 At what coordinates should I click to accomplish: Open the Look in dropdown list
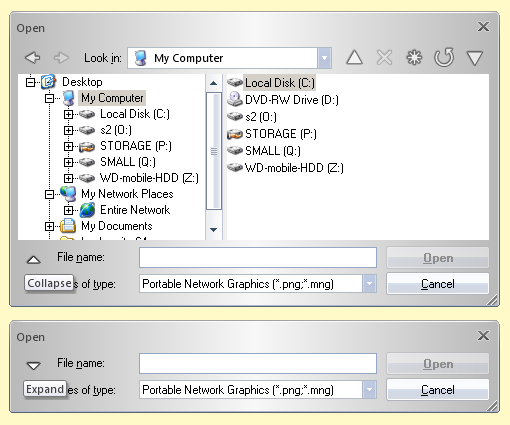point(324,58)
